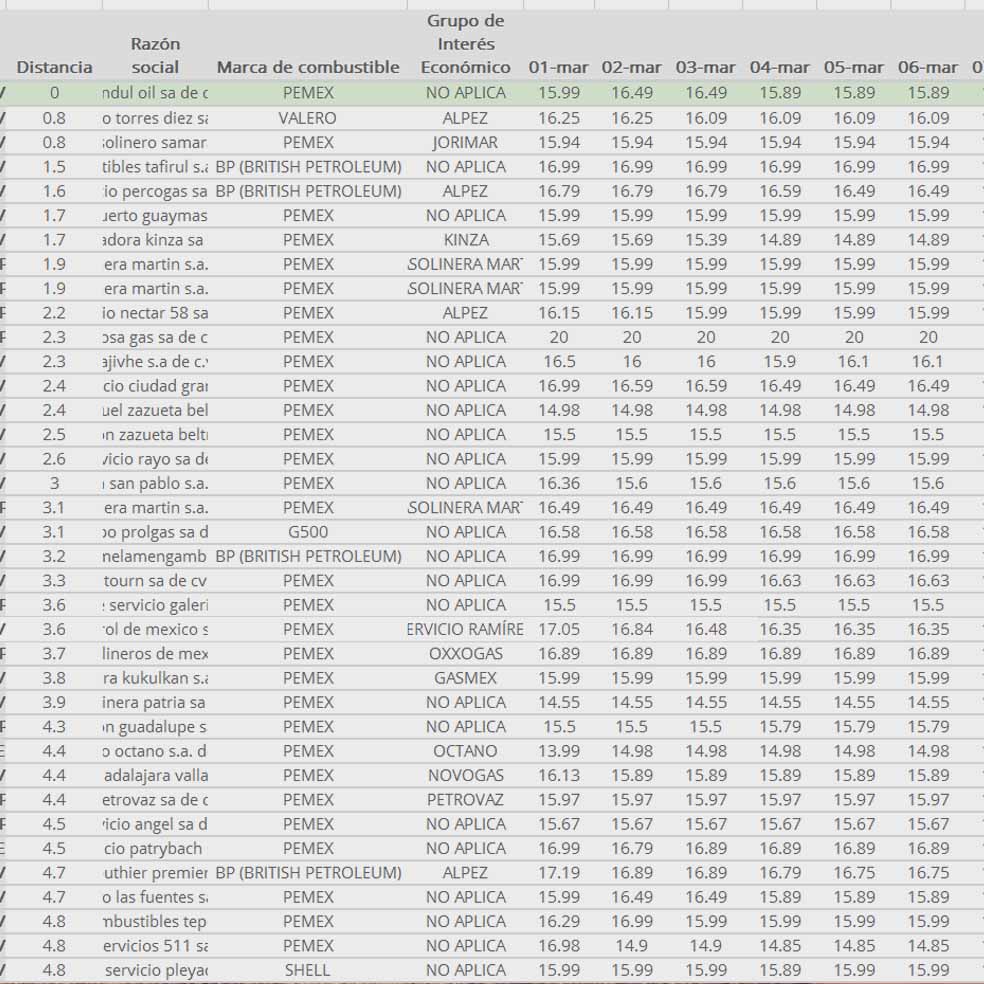Select the 01-mar column header

point(559,67)
